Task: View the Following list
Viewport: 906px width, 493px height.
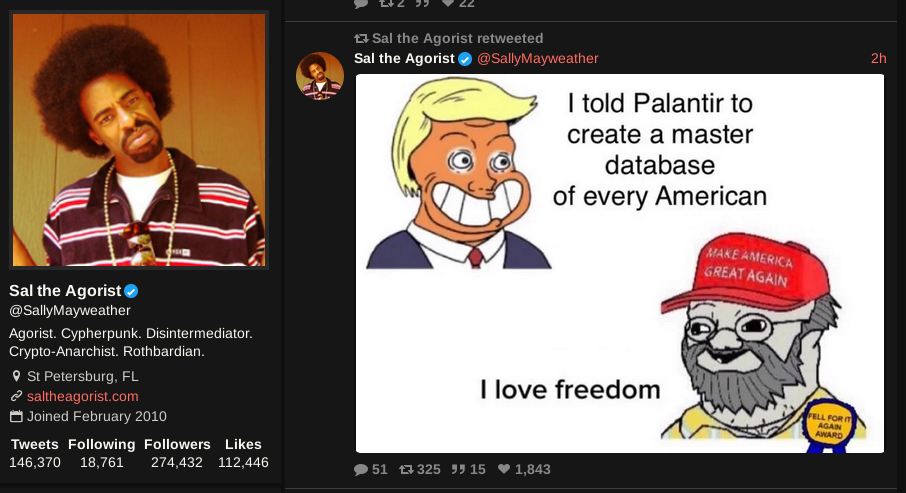Action: (x=101, y=453)
